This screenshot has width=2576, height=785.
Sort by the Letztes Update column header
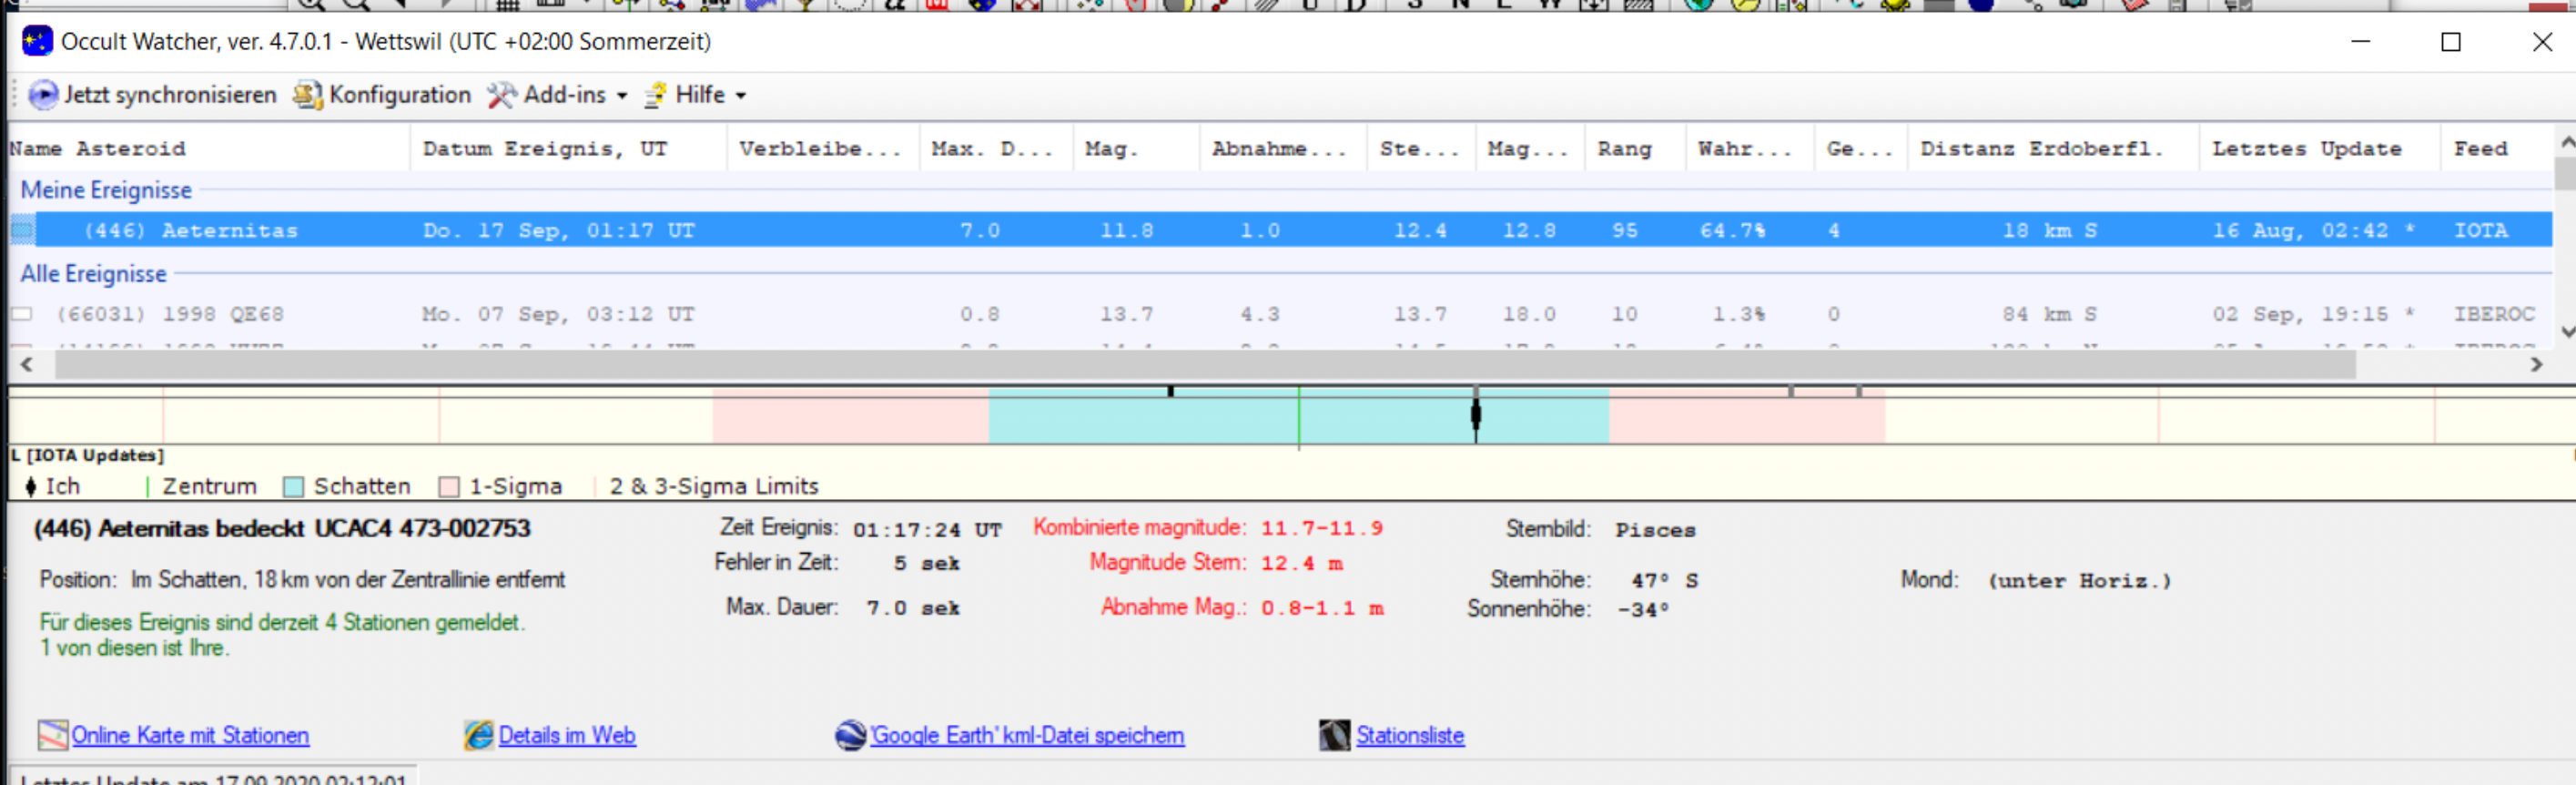tap(2306, 149)
